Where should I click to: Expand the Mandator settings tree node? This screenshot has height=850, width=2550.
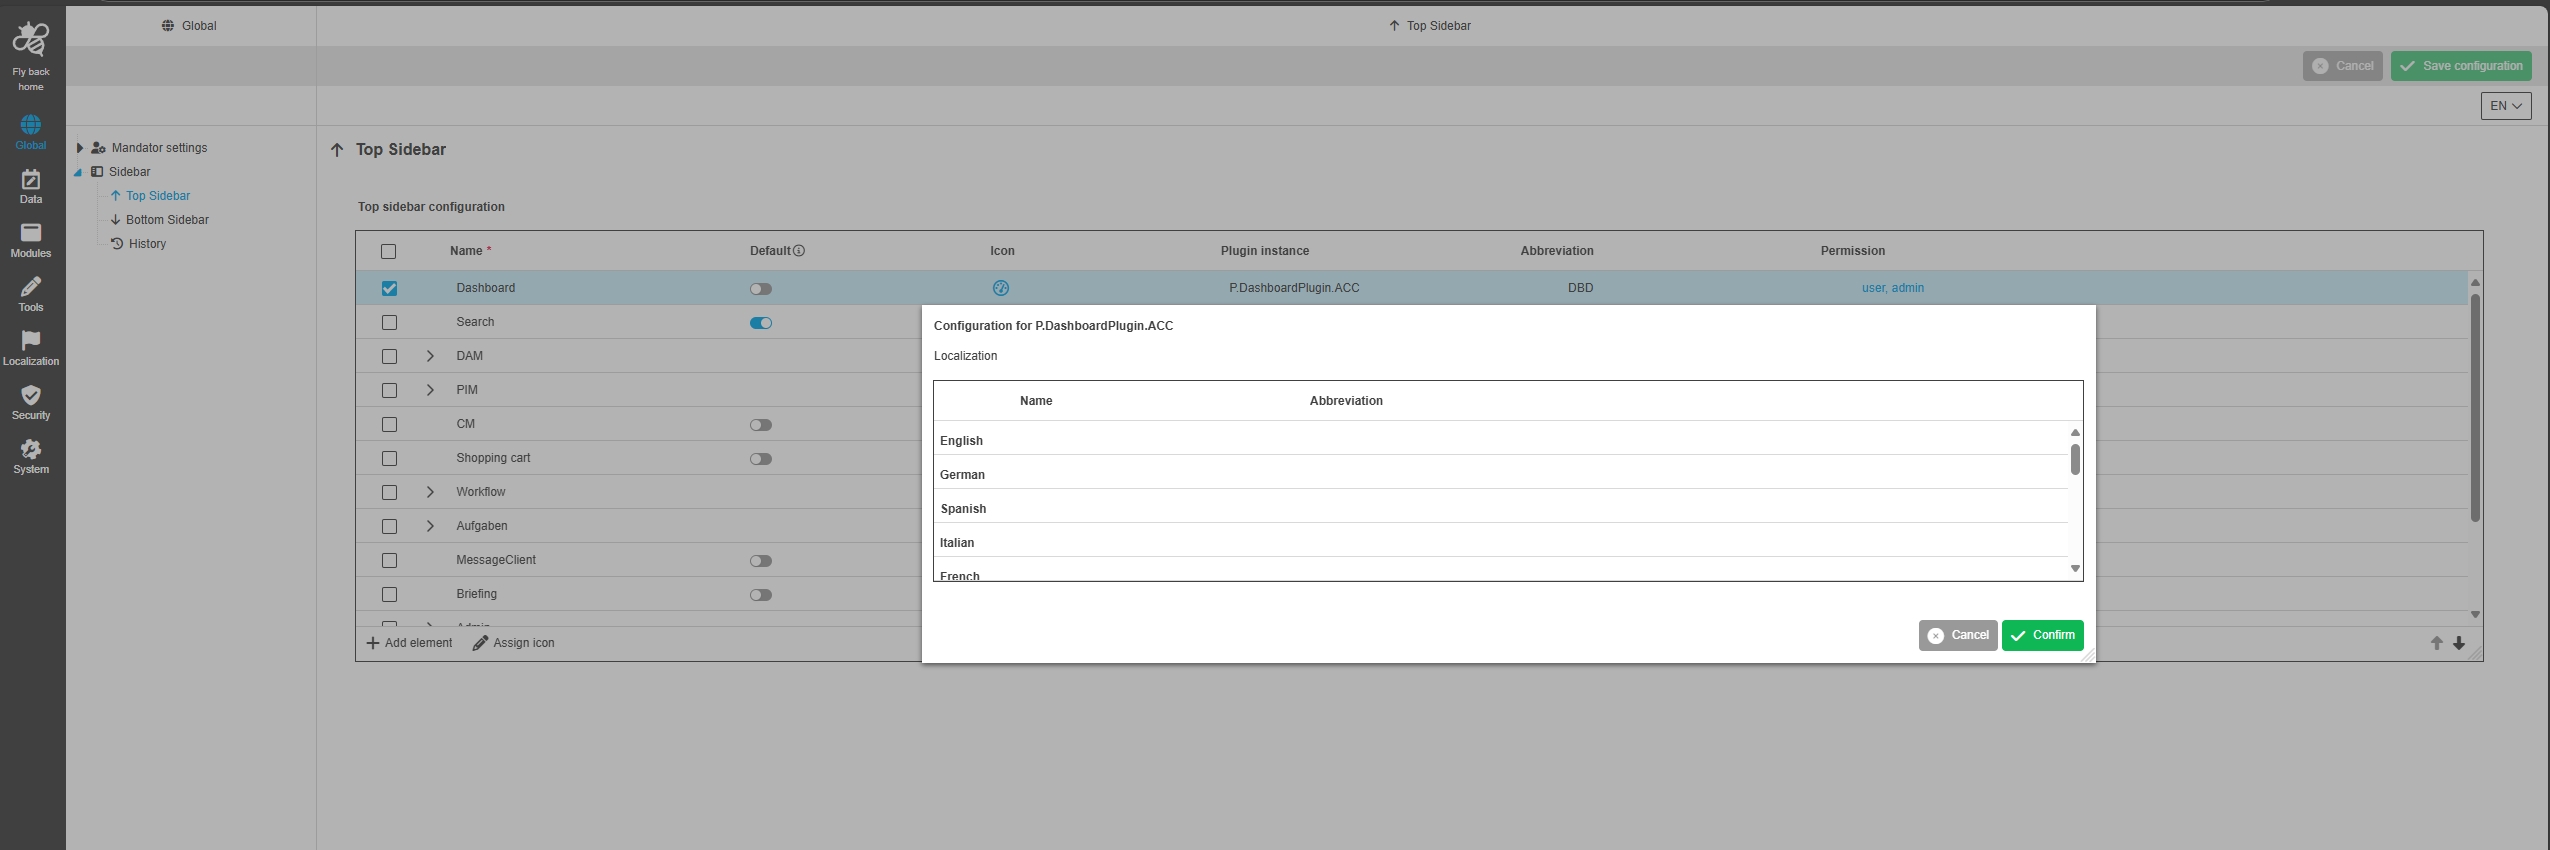(x=80, y=148)
